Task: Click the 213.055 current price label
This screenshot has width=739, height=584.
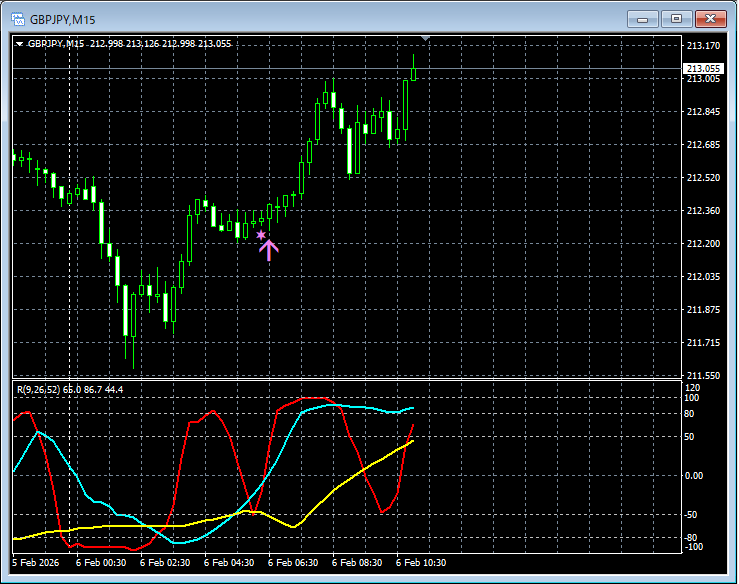Action: (703, 69)
